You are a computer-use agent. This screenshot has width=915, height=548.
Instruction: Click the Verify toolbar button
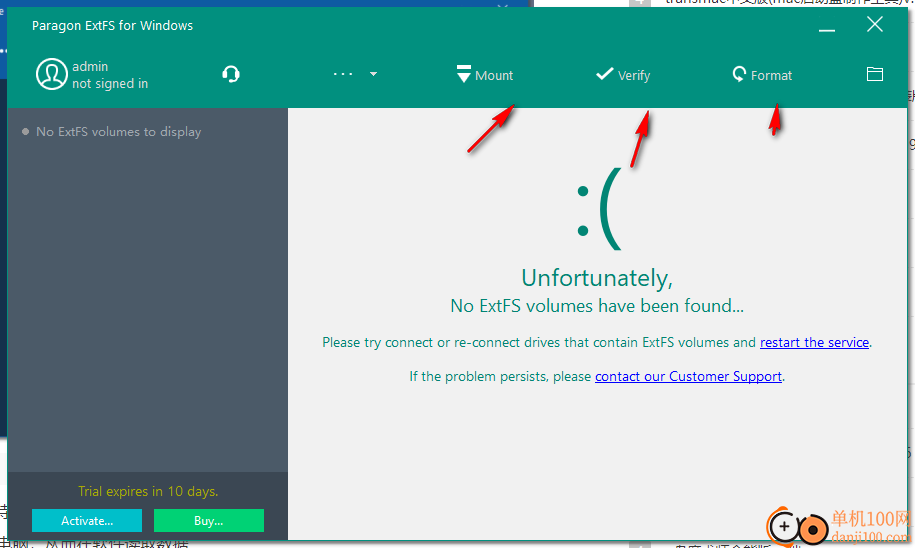[x=623, y=75]
